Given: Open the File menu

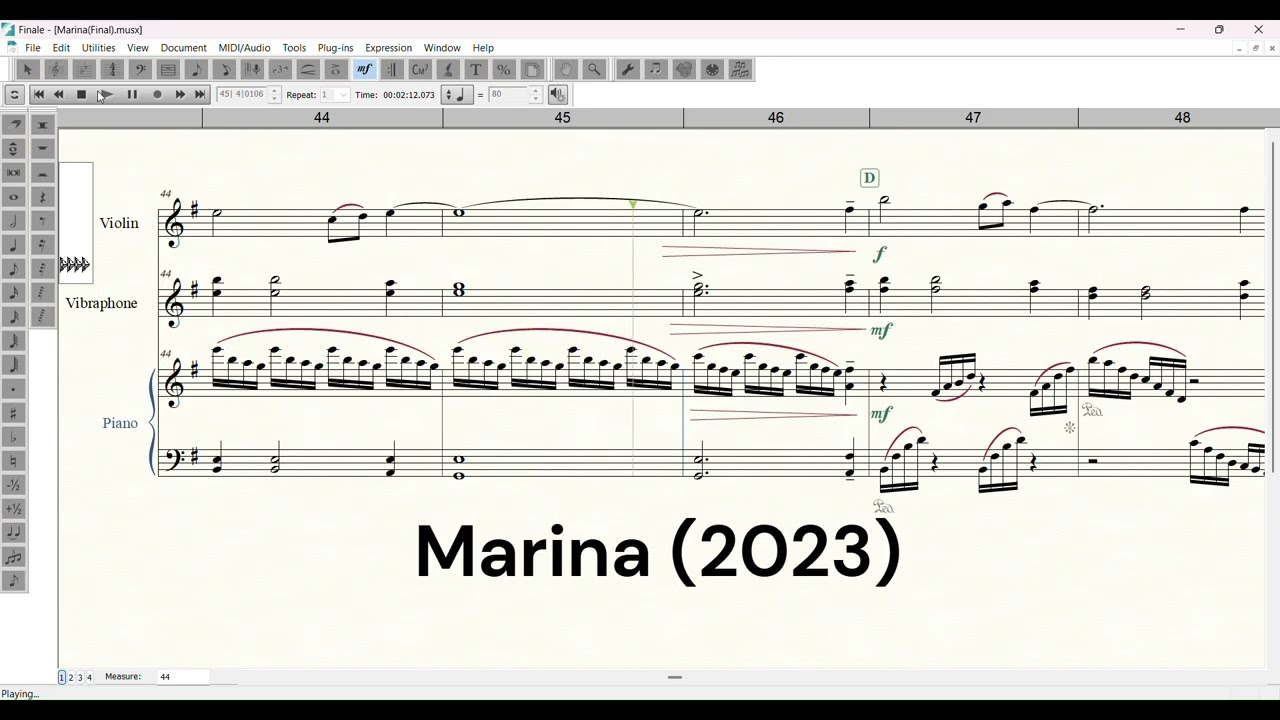Looking at the screenshot, I should click(33, 48).
